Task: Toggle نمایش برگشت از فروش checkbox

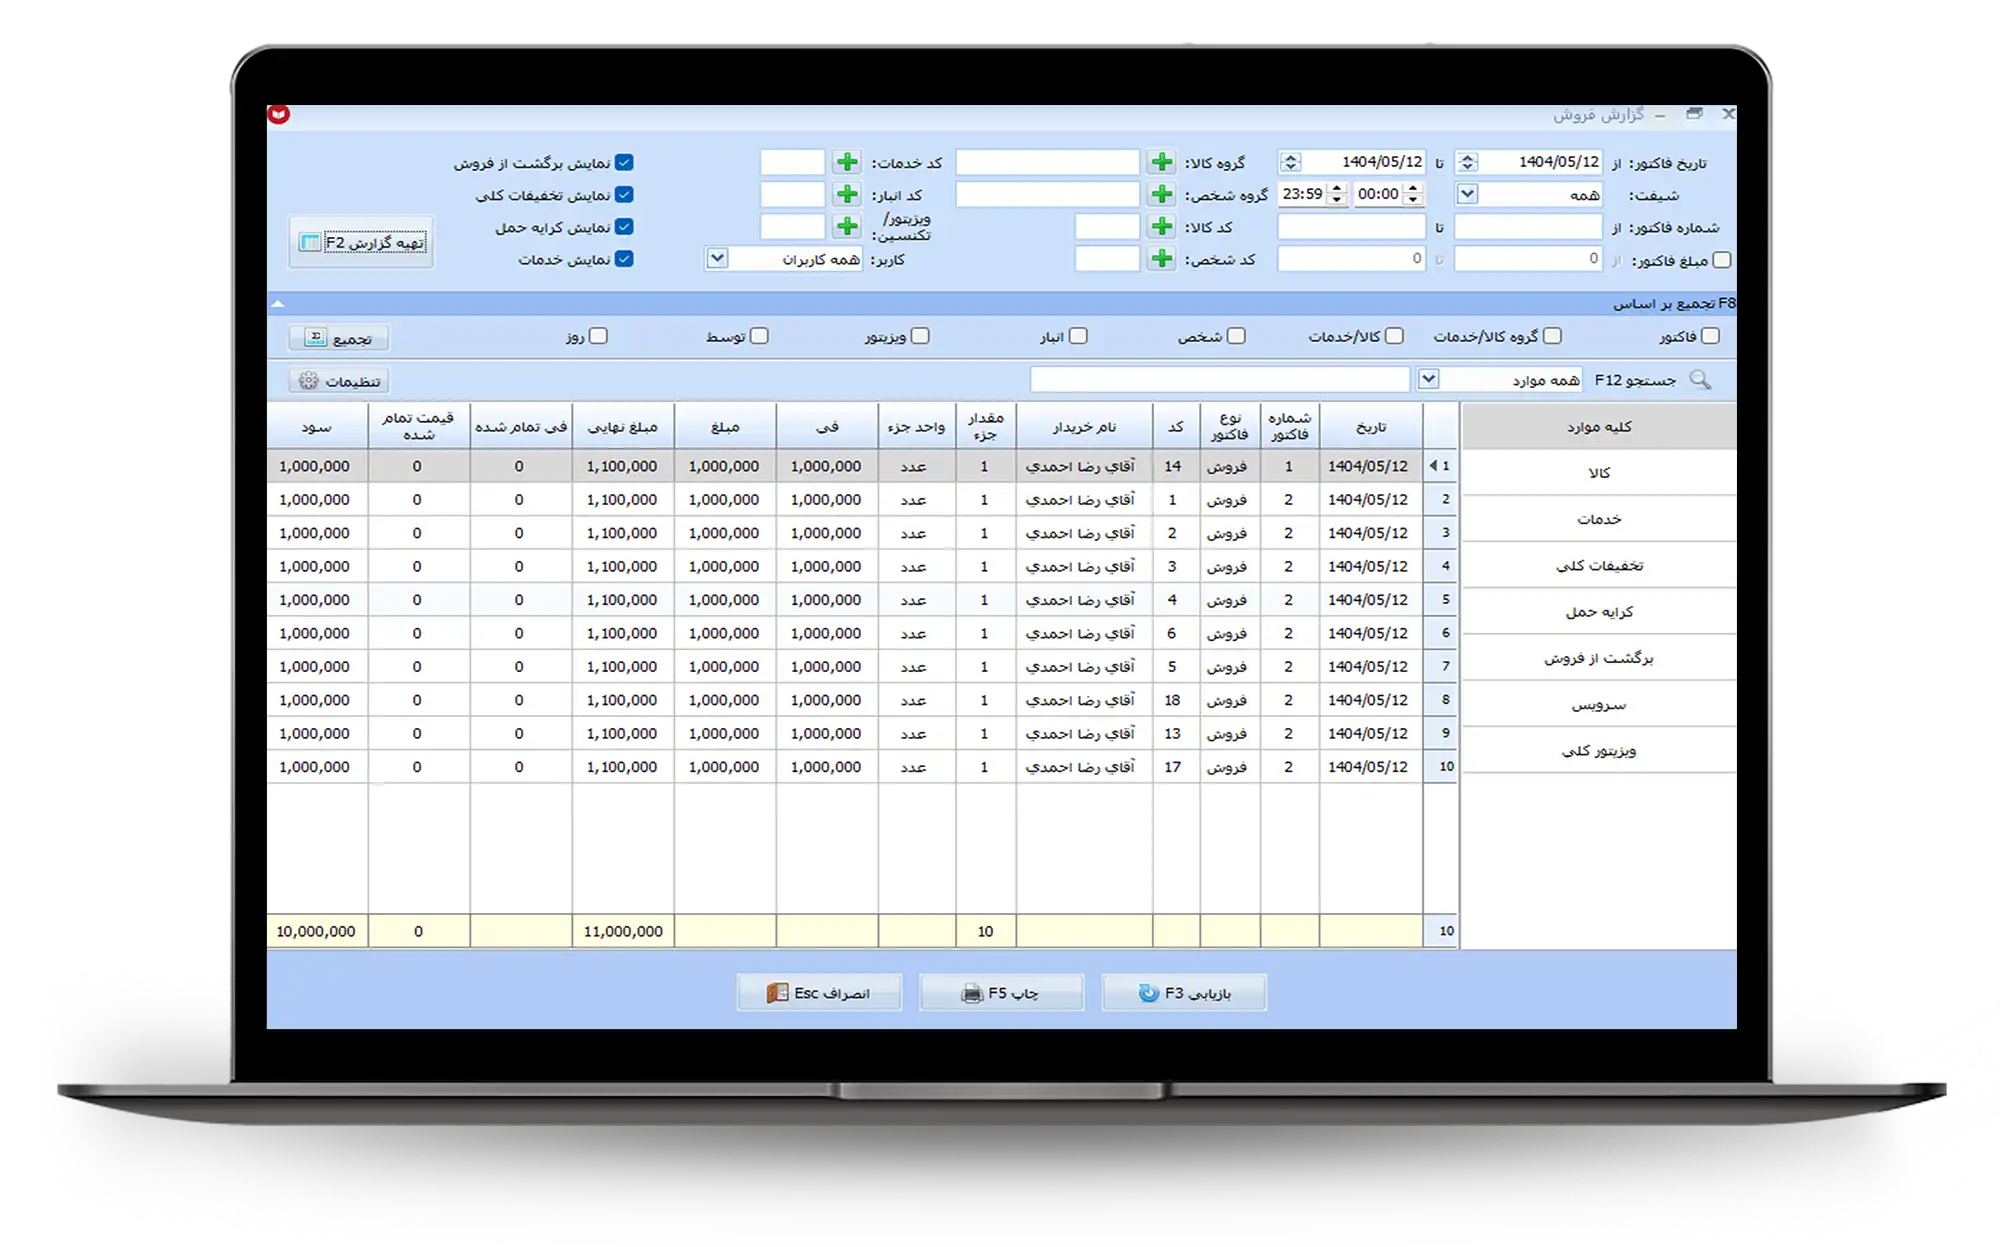Action: pyautogui.click(x=624, y=162)
